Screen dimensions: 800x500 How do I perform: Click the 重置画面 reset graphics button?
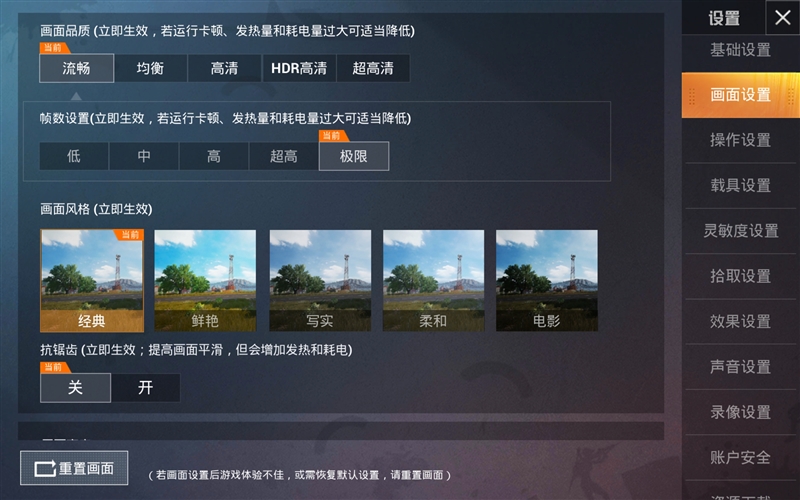[74, 468]
